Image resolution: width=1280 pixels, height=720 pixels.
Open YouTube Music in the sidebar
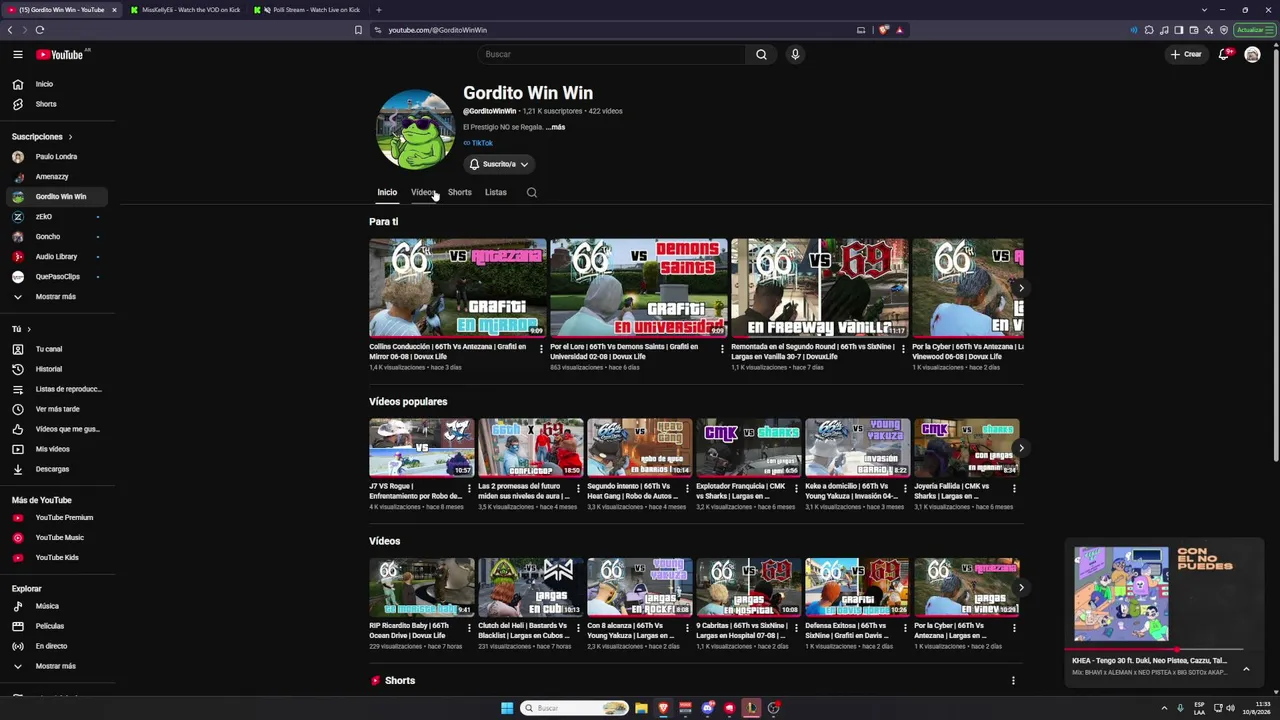(57, 537)
